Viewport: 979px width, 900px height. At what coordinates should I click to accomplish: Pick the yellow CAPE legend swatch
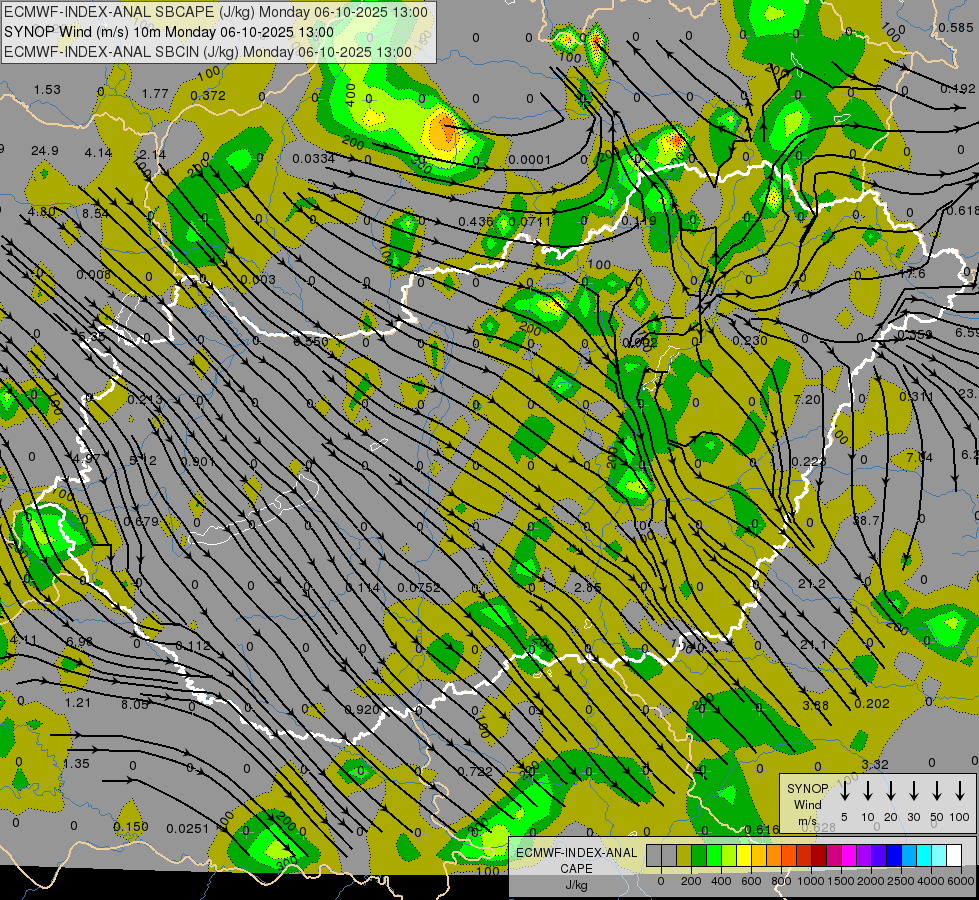[x=744, y=856]
